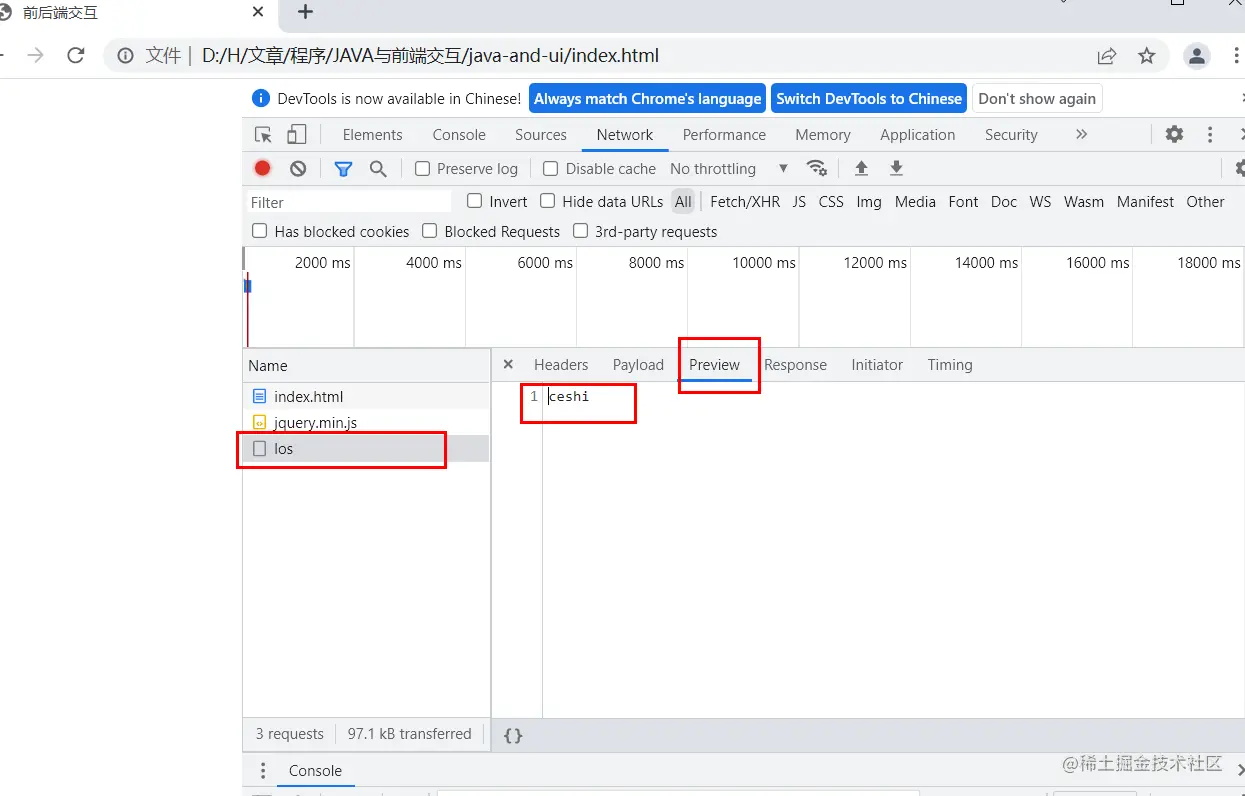1245x796 pixels.
Task: Filter requests by Font type
Action: tap(963, 202)
